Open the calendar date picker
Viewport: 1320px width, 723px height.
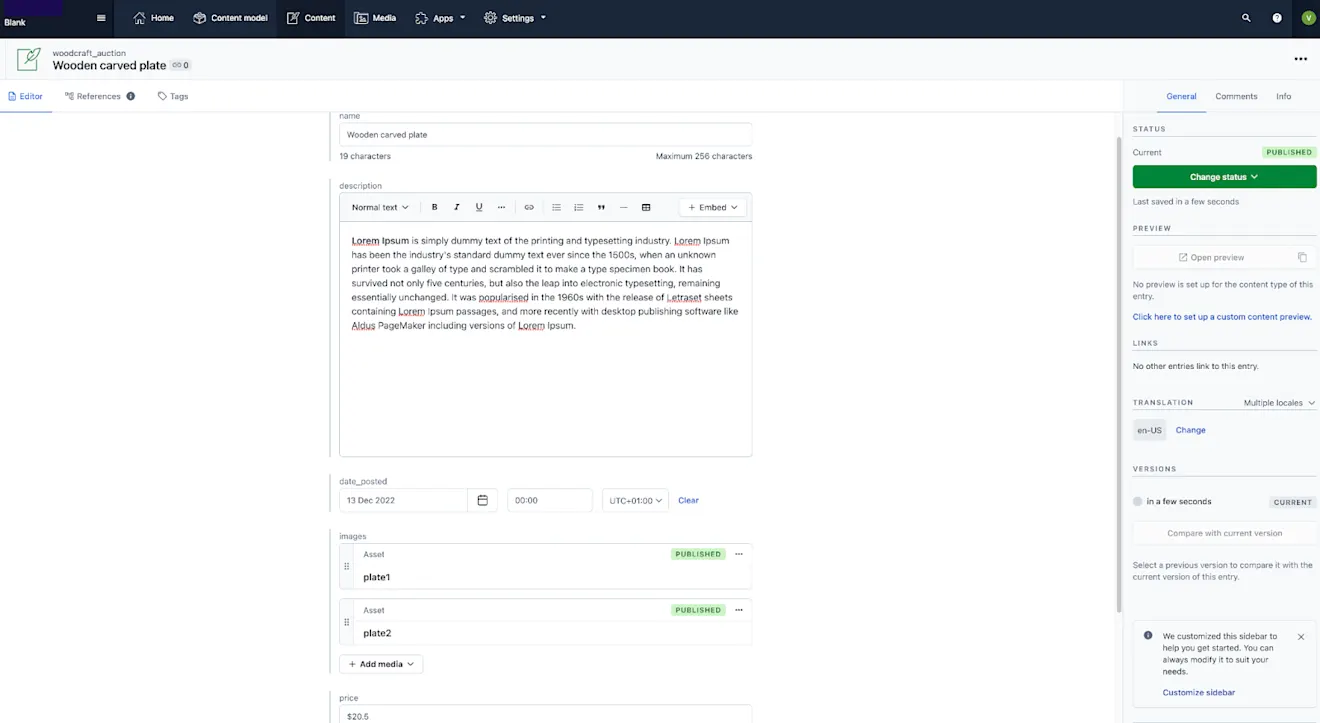pyautogui.click(x=482, y=500)
